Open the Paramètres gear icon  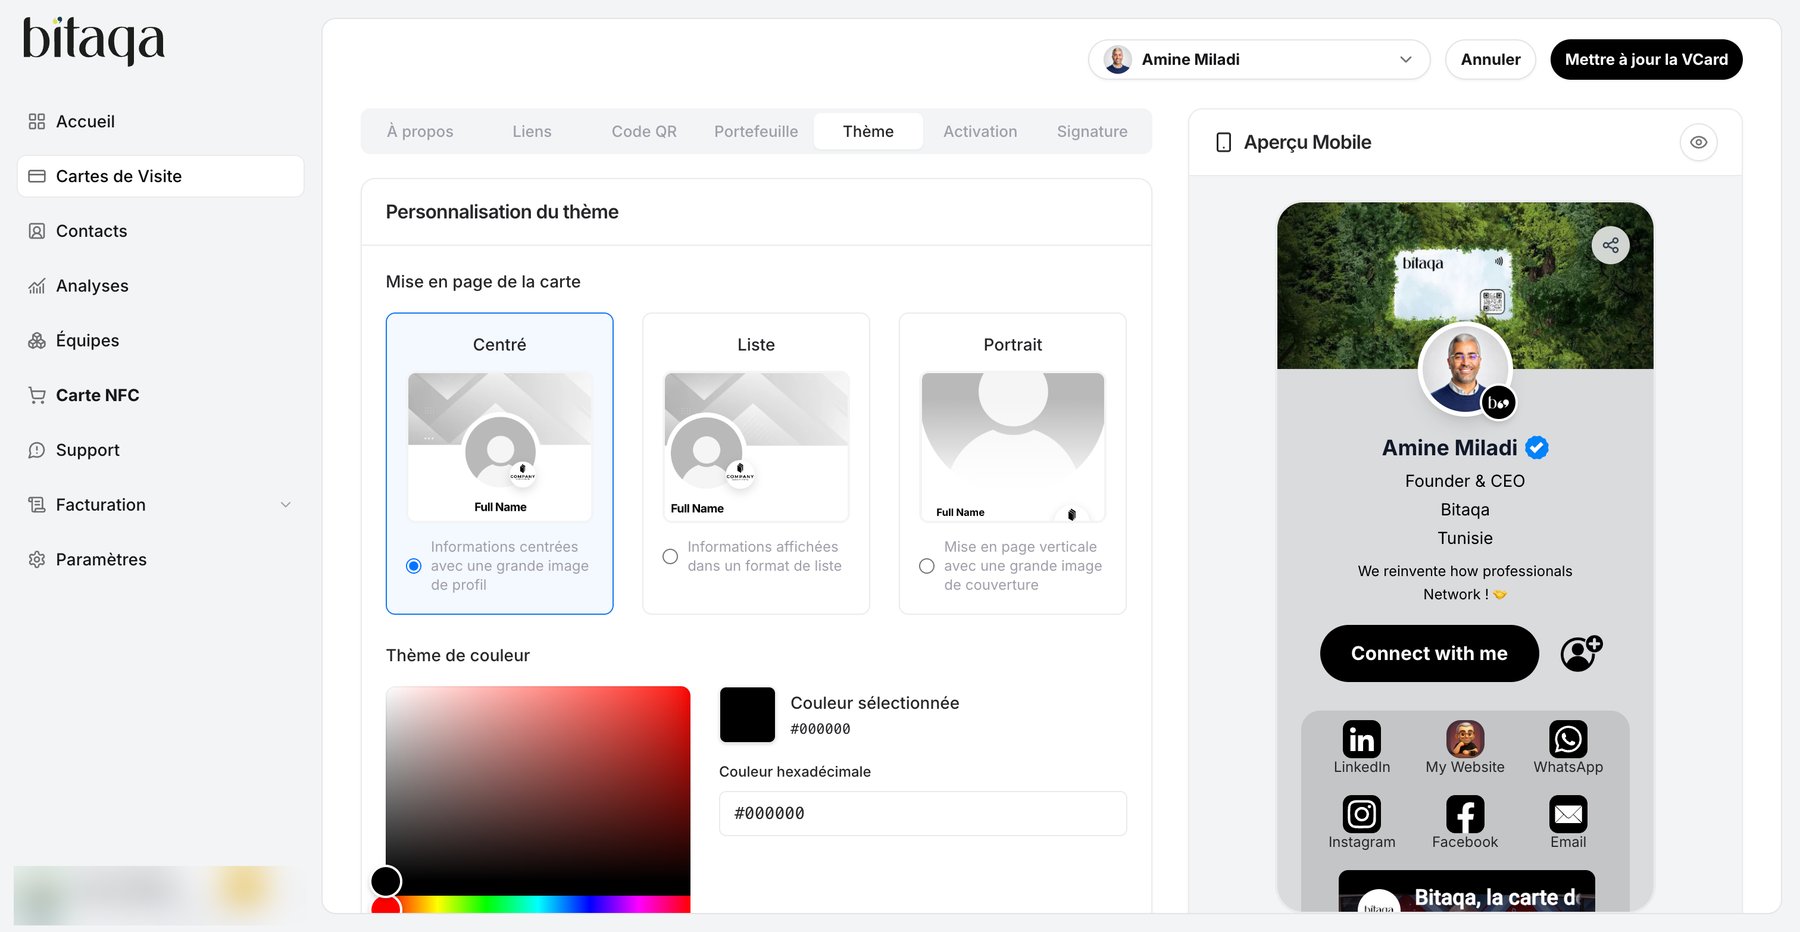[37, 560]
